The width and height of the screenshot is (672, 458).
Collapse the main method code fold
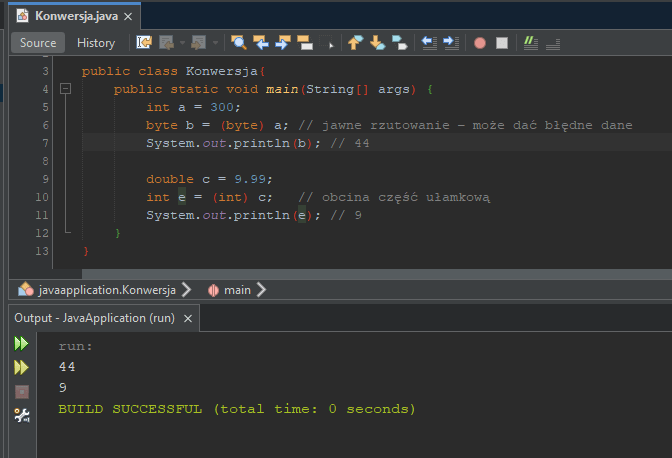coord(66,90)
